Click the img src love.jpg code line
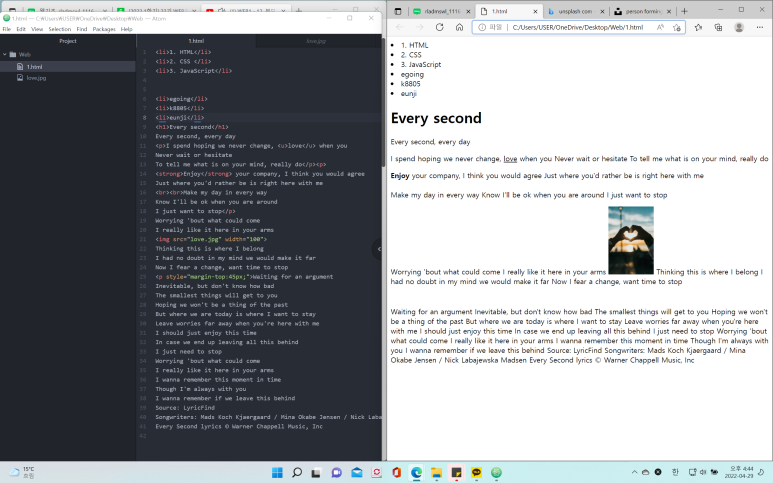 coord(211,239)
